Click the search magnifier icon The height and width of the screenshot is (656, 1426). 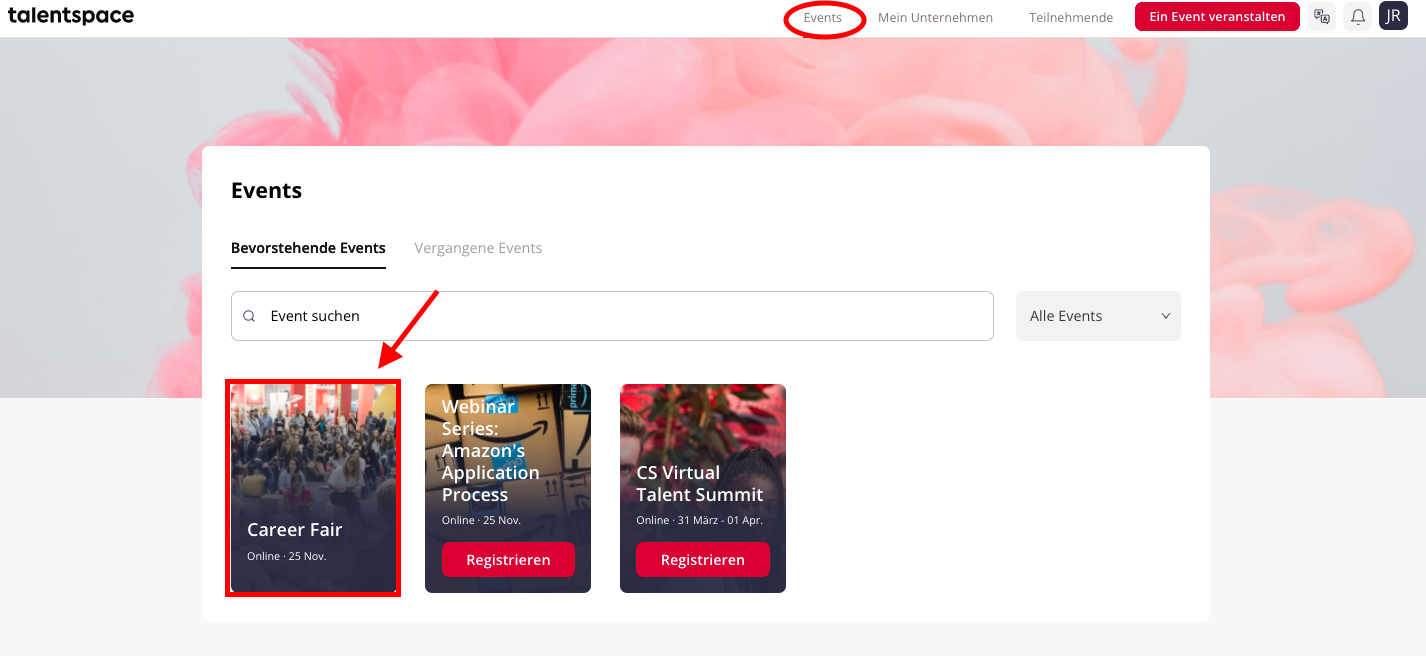click(x=249, y=316)
